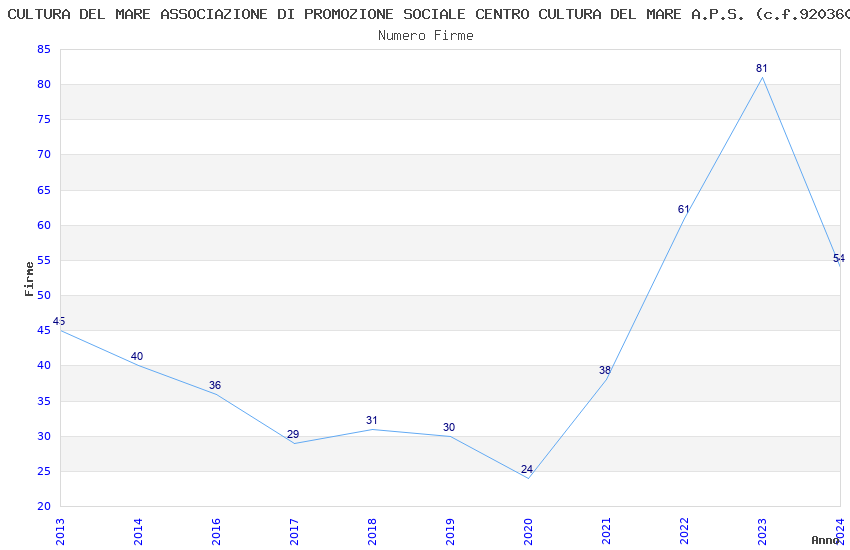Select the 2019 x-axis year label
This screenshot has width=850, height=550.
pyautogui.click(x=450, y=532)
